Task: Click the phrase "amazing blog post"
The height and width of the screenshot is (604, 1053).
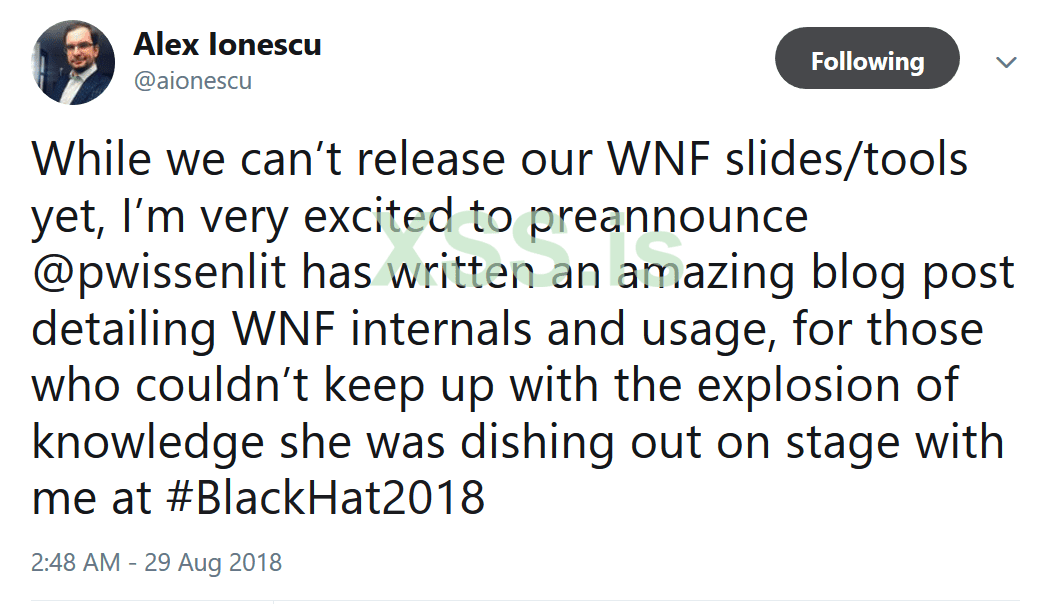Action: pyautogui.click(x=816, y=274)
